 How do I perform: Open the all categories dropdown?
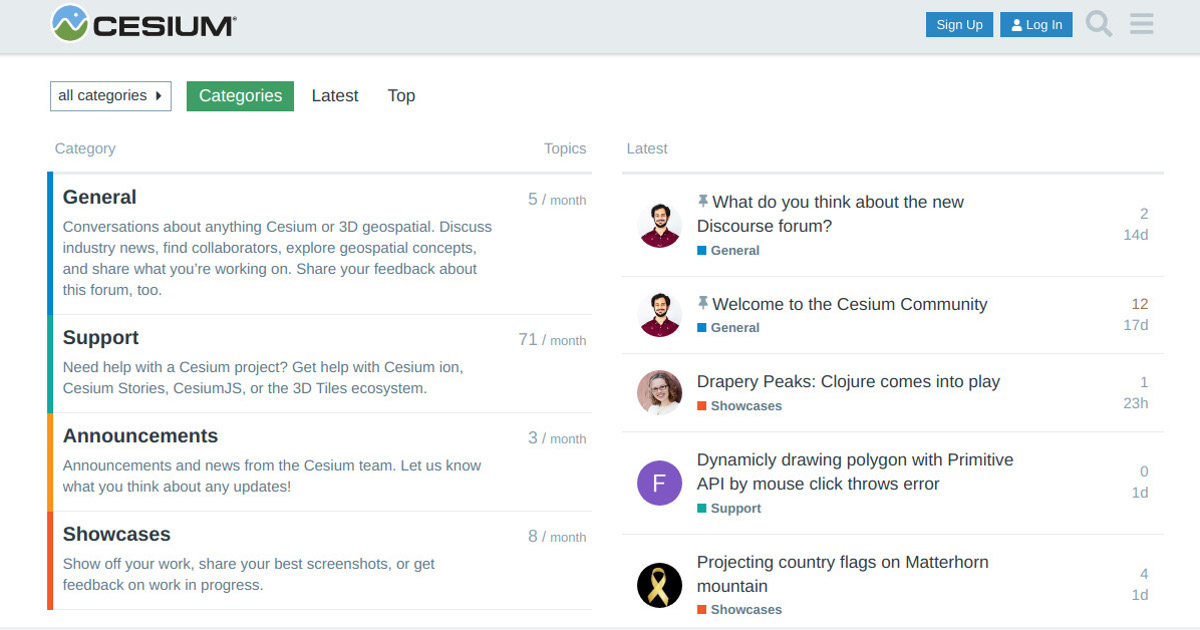pyautogui.click(x=110, y=96)
